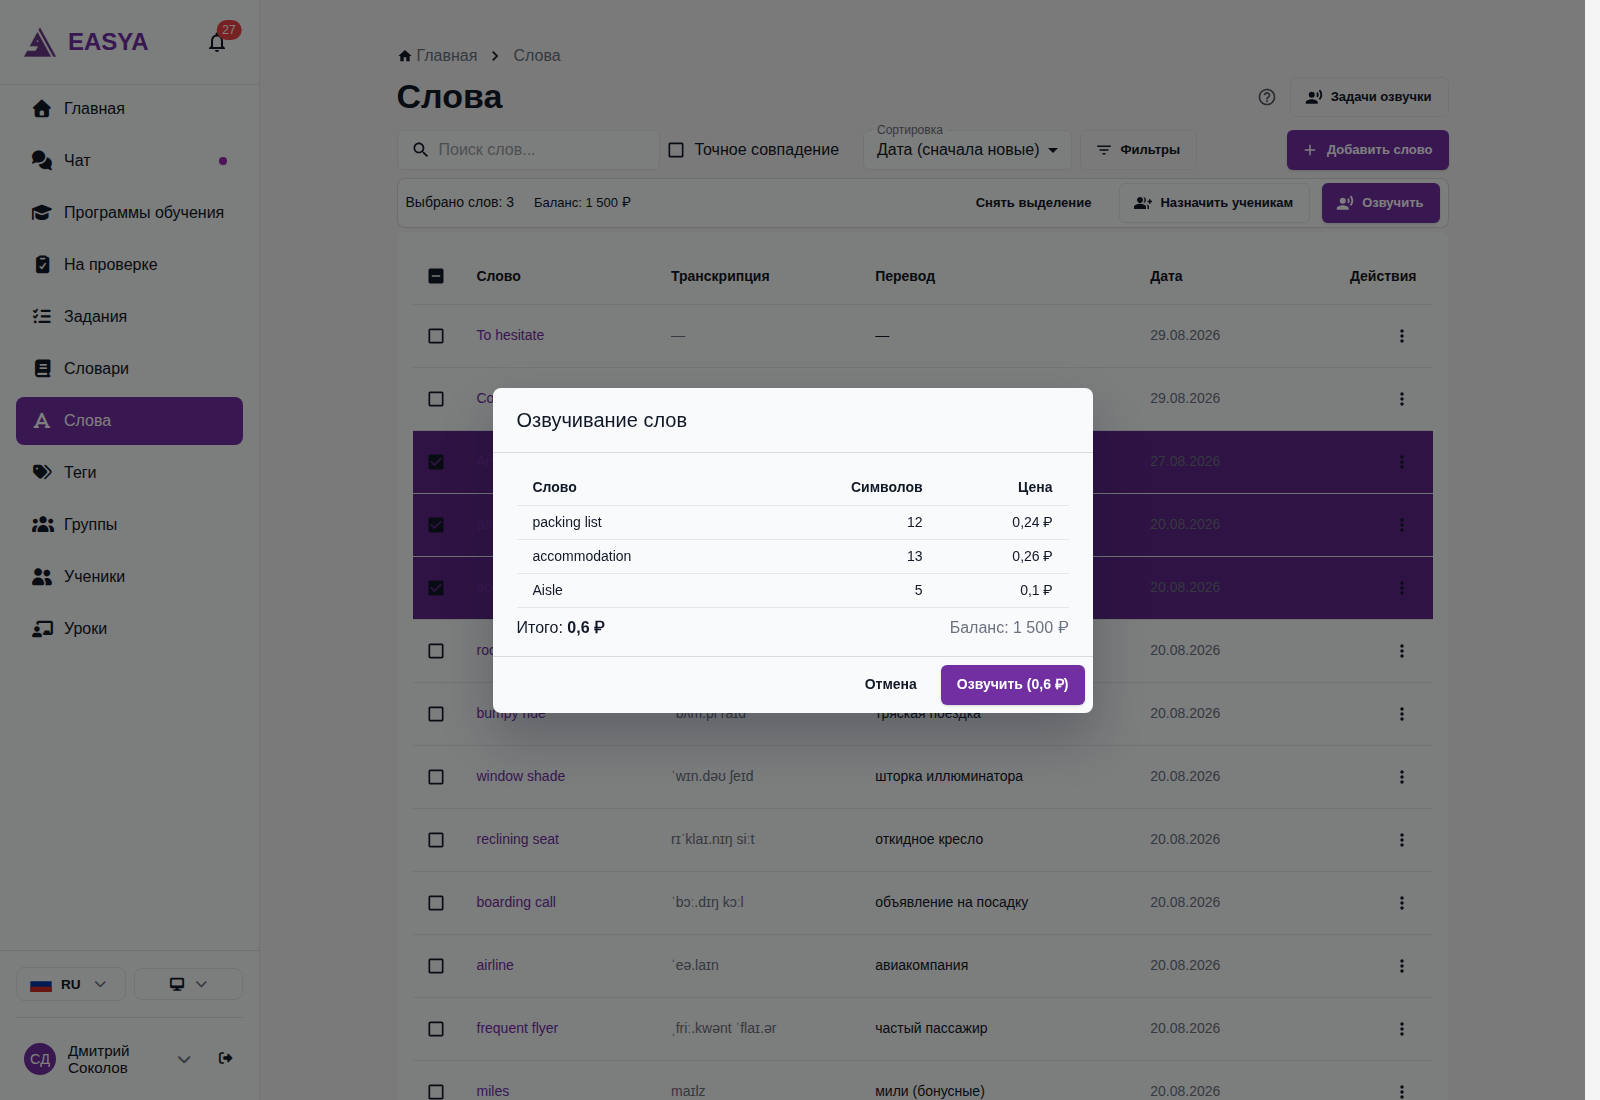This screenshot has height=1100, width=1600.
Task: Expand the Дмитрий Соколов user menu chevron
Action: (x=184, y=1059)
